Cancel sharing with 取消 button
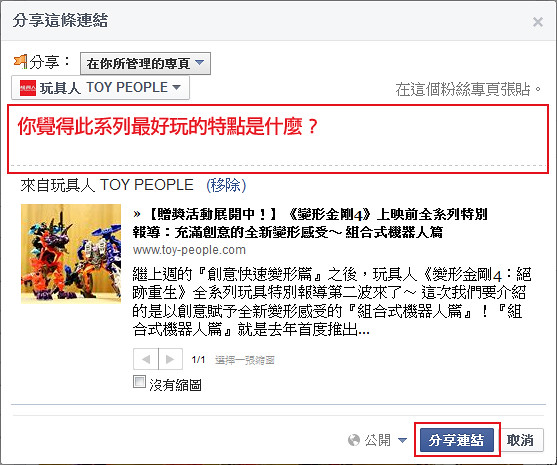Image resolution: width=557 pixels, height=465 pixels. click(x=520, y=440)
